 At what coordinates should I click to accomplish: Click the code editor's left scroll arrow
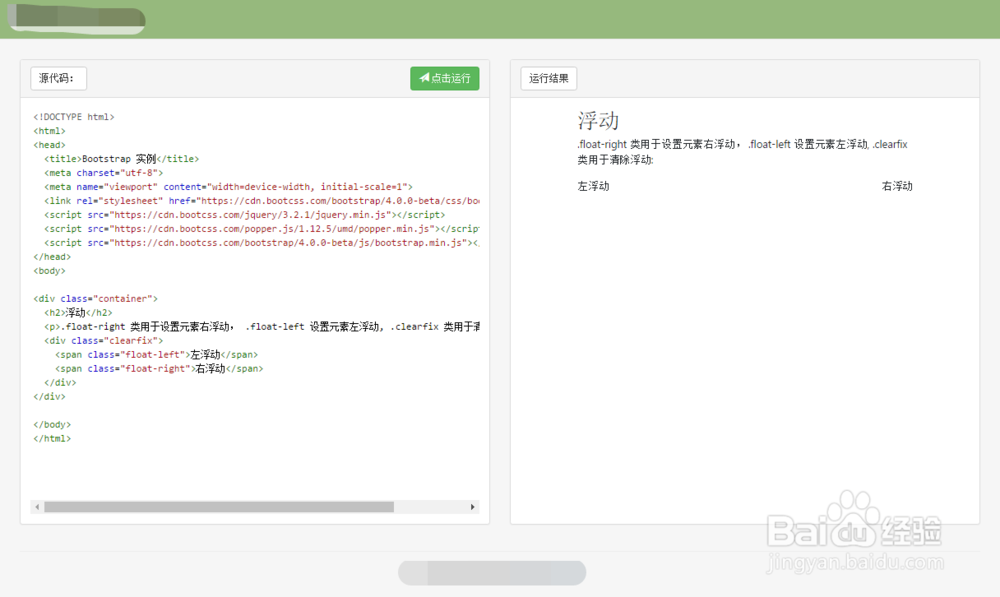(37, 507)
